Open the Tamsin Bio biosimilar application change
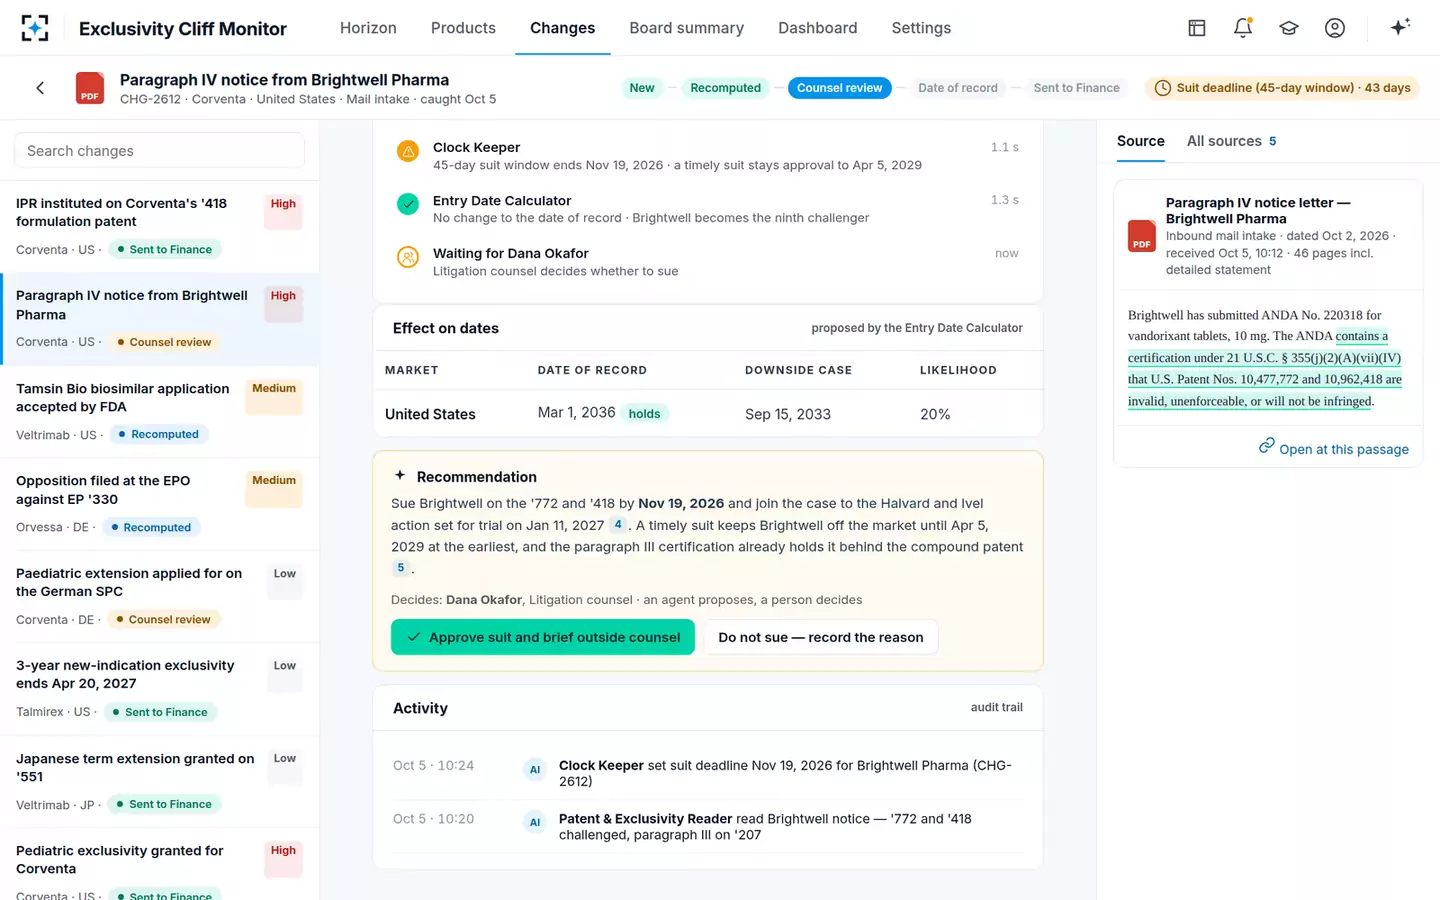Screen dimensions: 1440x900 pos(160,411)
